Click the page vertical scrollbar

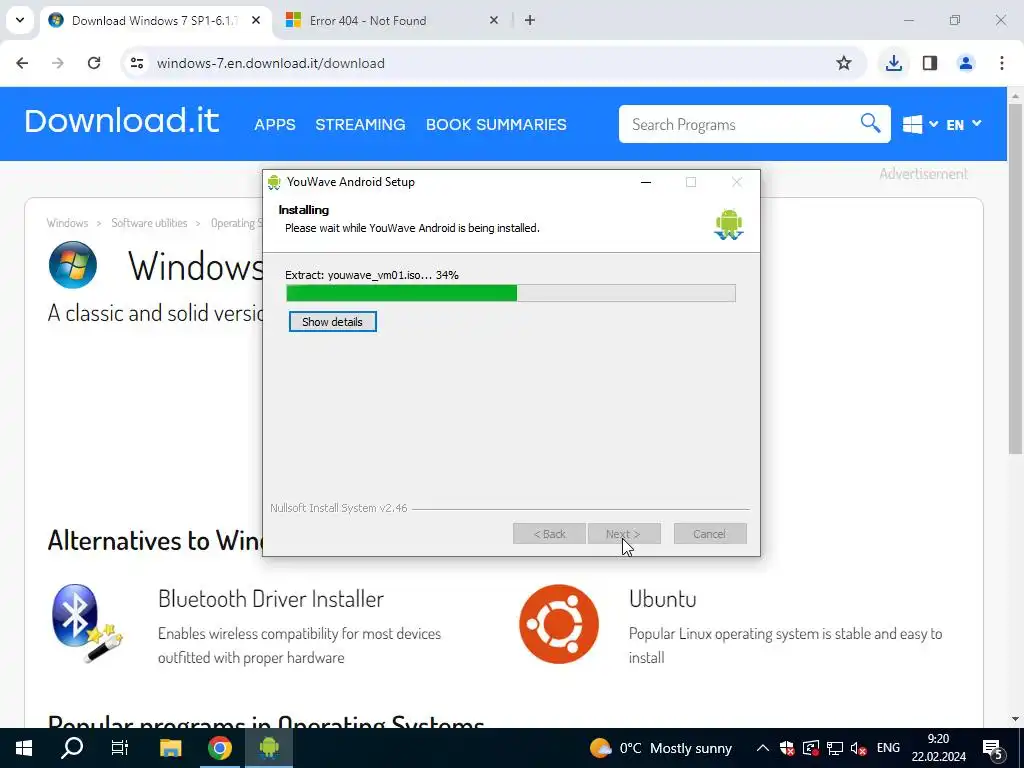coord(1015,278)
